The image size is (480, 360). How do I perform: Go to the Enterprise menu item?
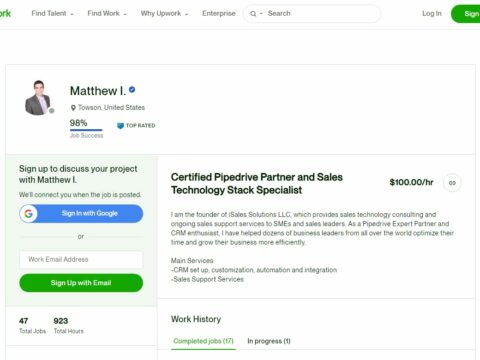click(x=219, y=13)
